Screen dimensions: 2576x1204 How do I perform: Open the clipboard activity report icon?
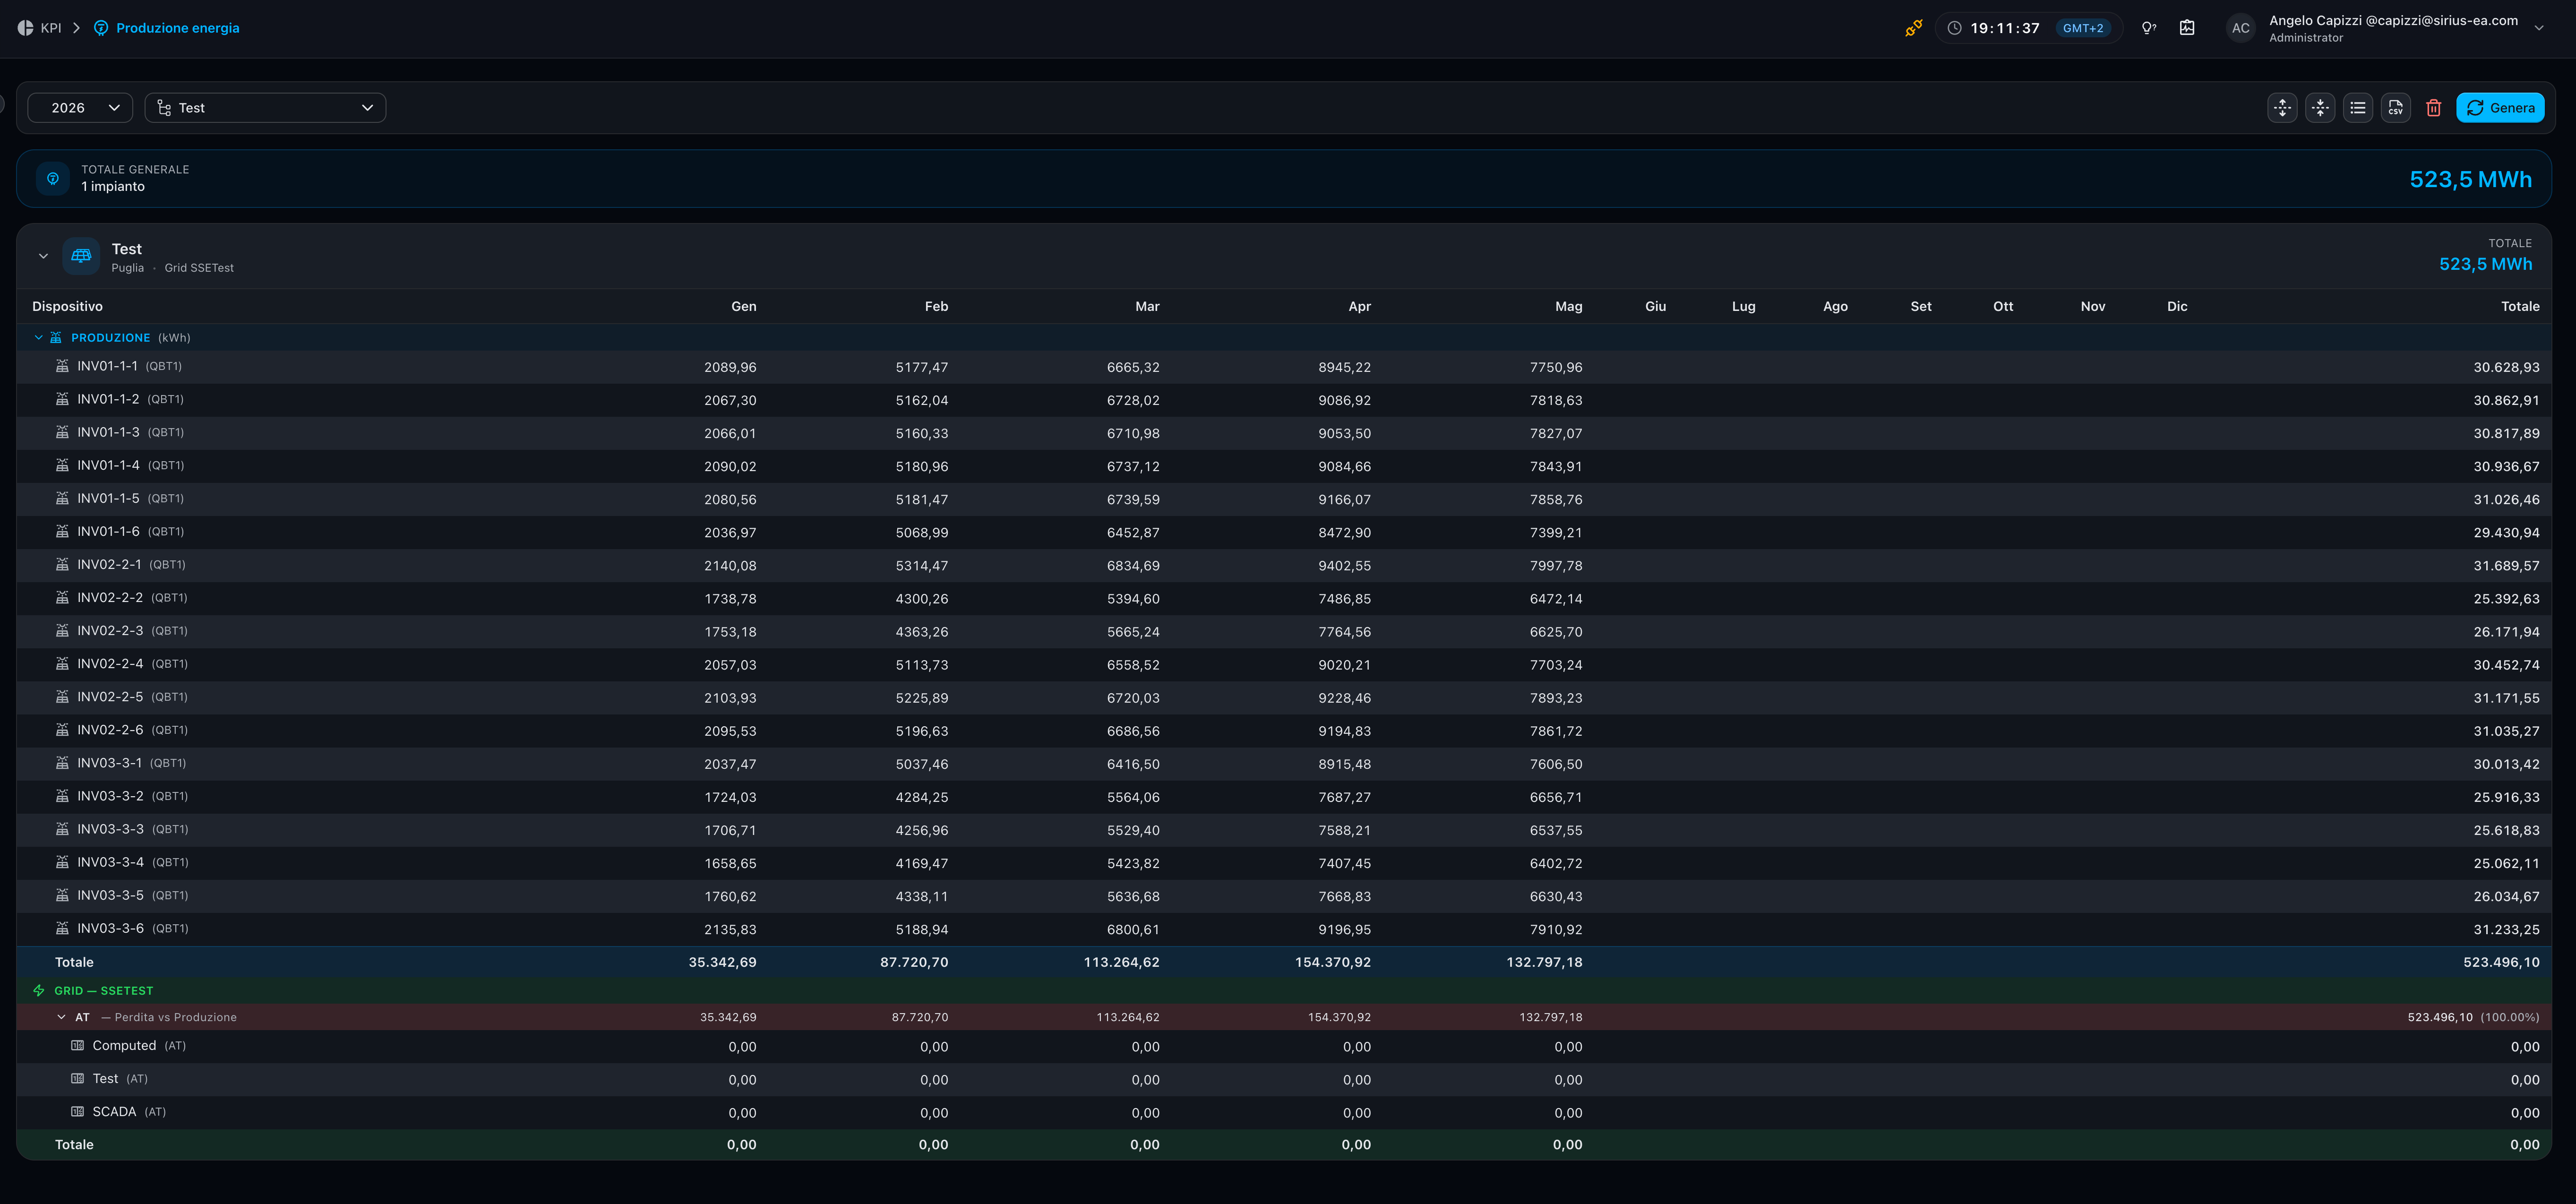click(x=2187, y=28)
